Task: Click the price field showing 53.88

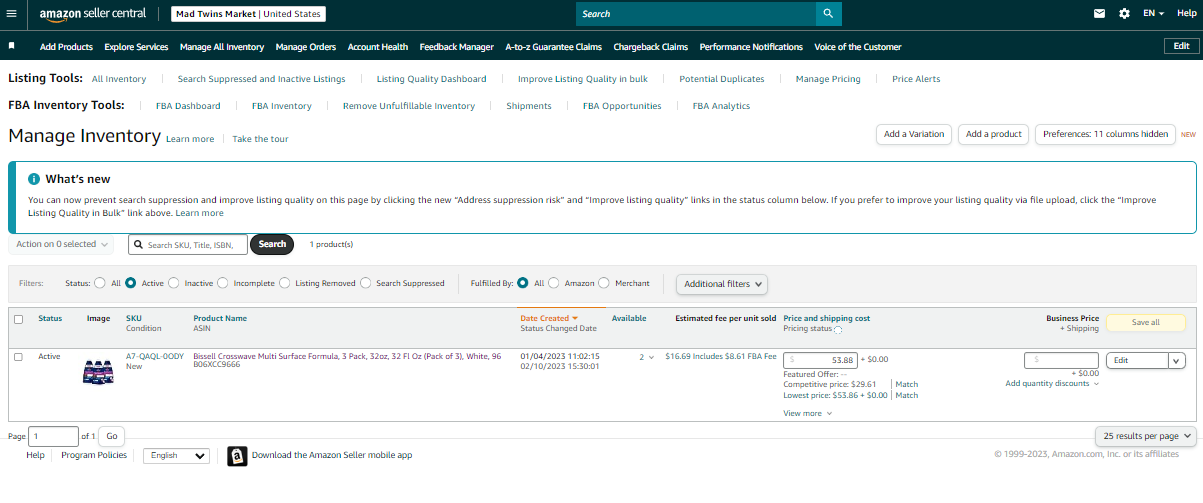Action: pos(820,360)
